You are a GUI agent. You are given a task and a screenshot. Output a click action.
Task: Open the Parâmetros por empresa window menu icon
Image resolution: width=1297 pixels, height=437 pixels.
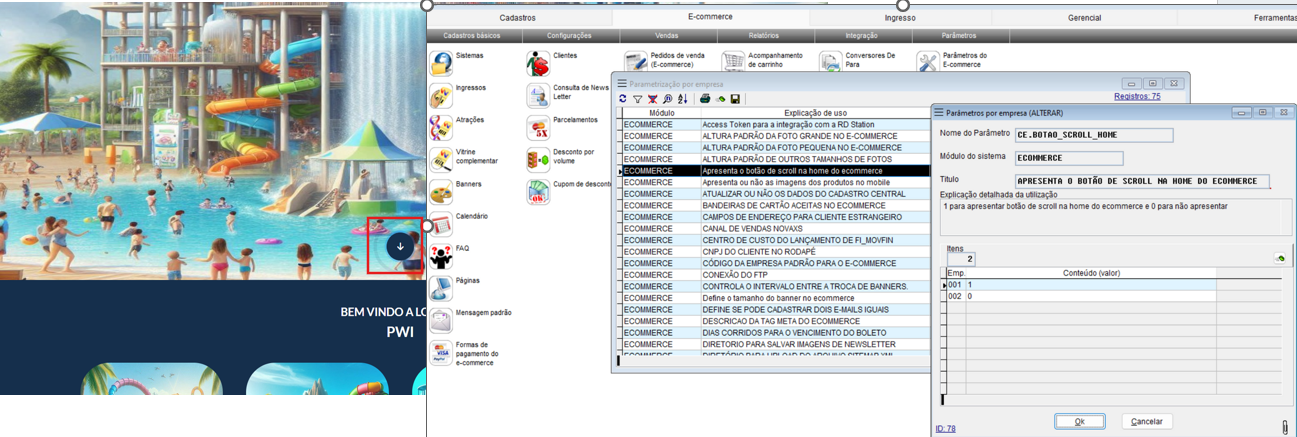[939, 112]
